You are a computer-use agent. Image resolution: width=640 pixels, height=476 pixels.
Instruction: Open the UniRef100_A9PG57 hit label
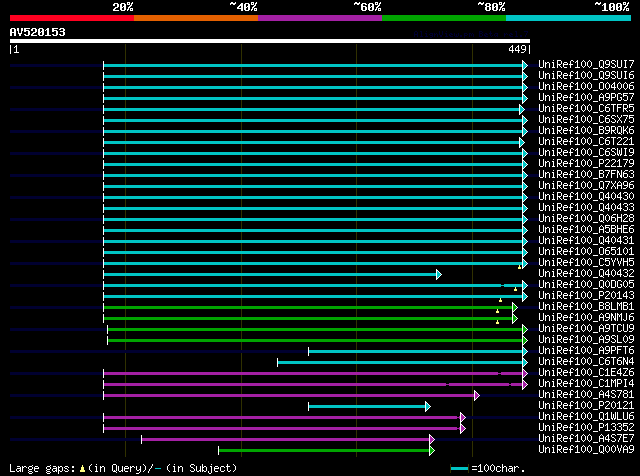click(586, 98)
